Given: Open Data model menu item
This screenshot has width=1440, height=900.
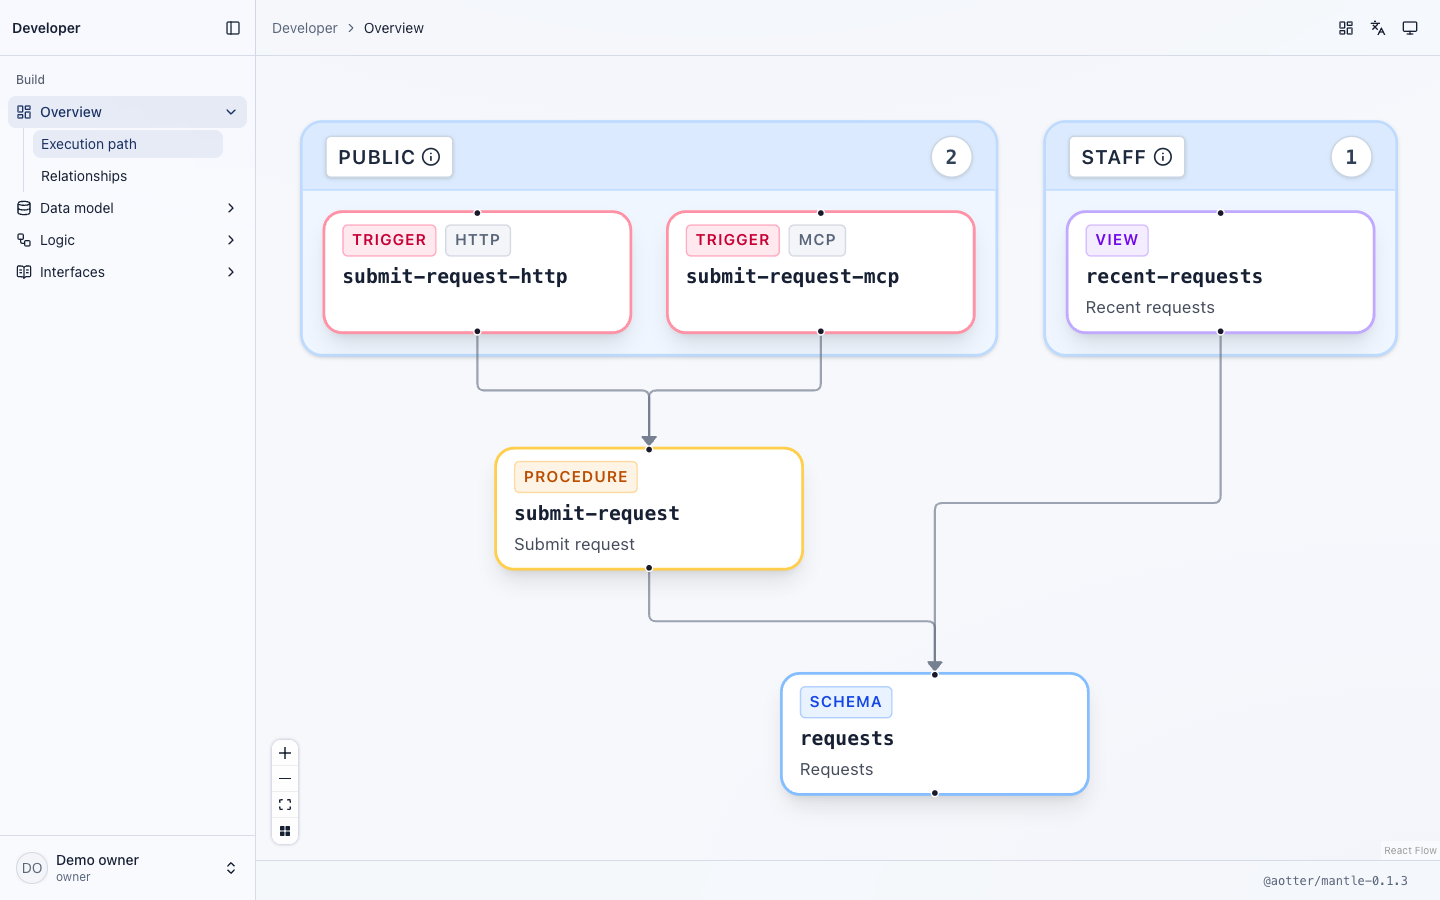Looking at the screenshot, I should click(x=127, y=208).
